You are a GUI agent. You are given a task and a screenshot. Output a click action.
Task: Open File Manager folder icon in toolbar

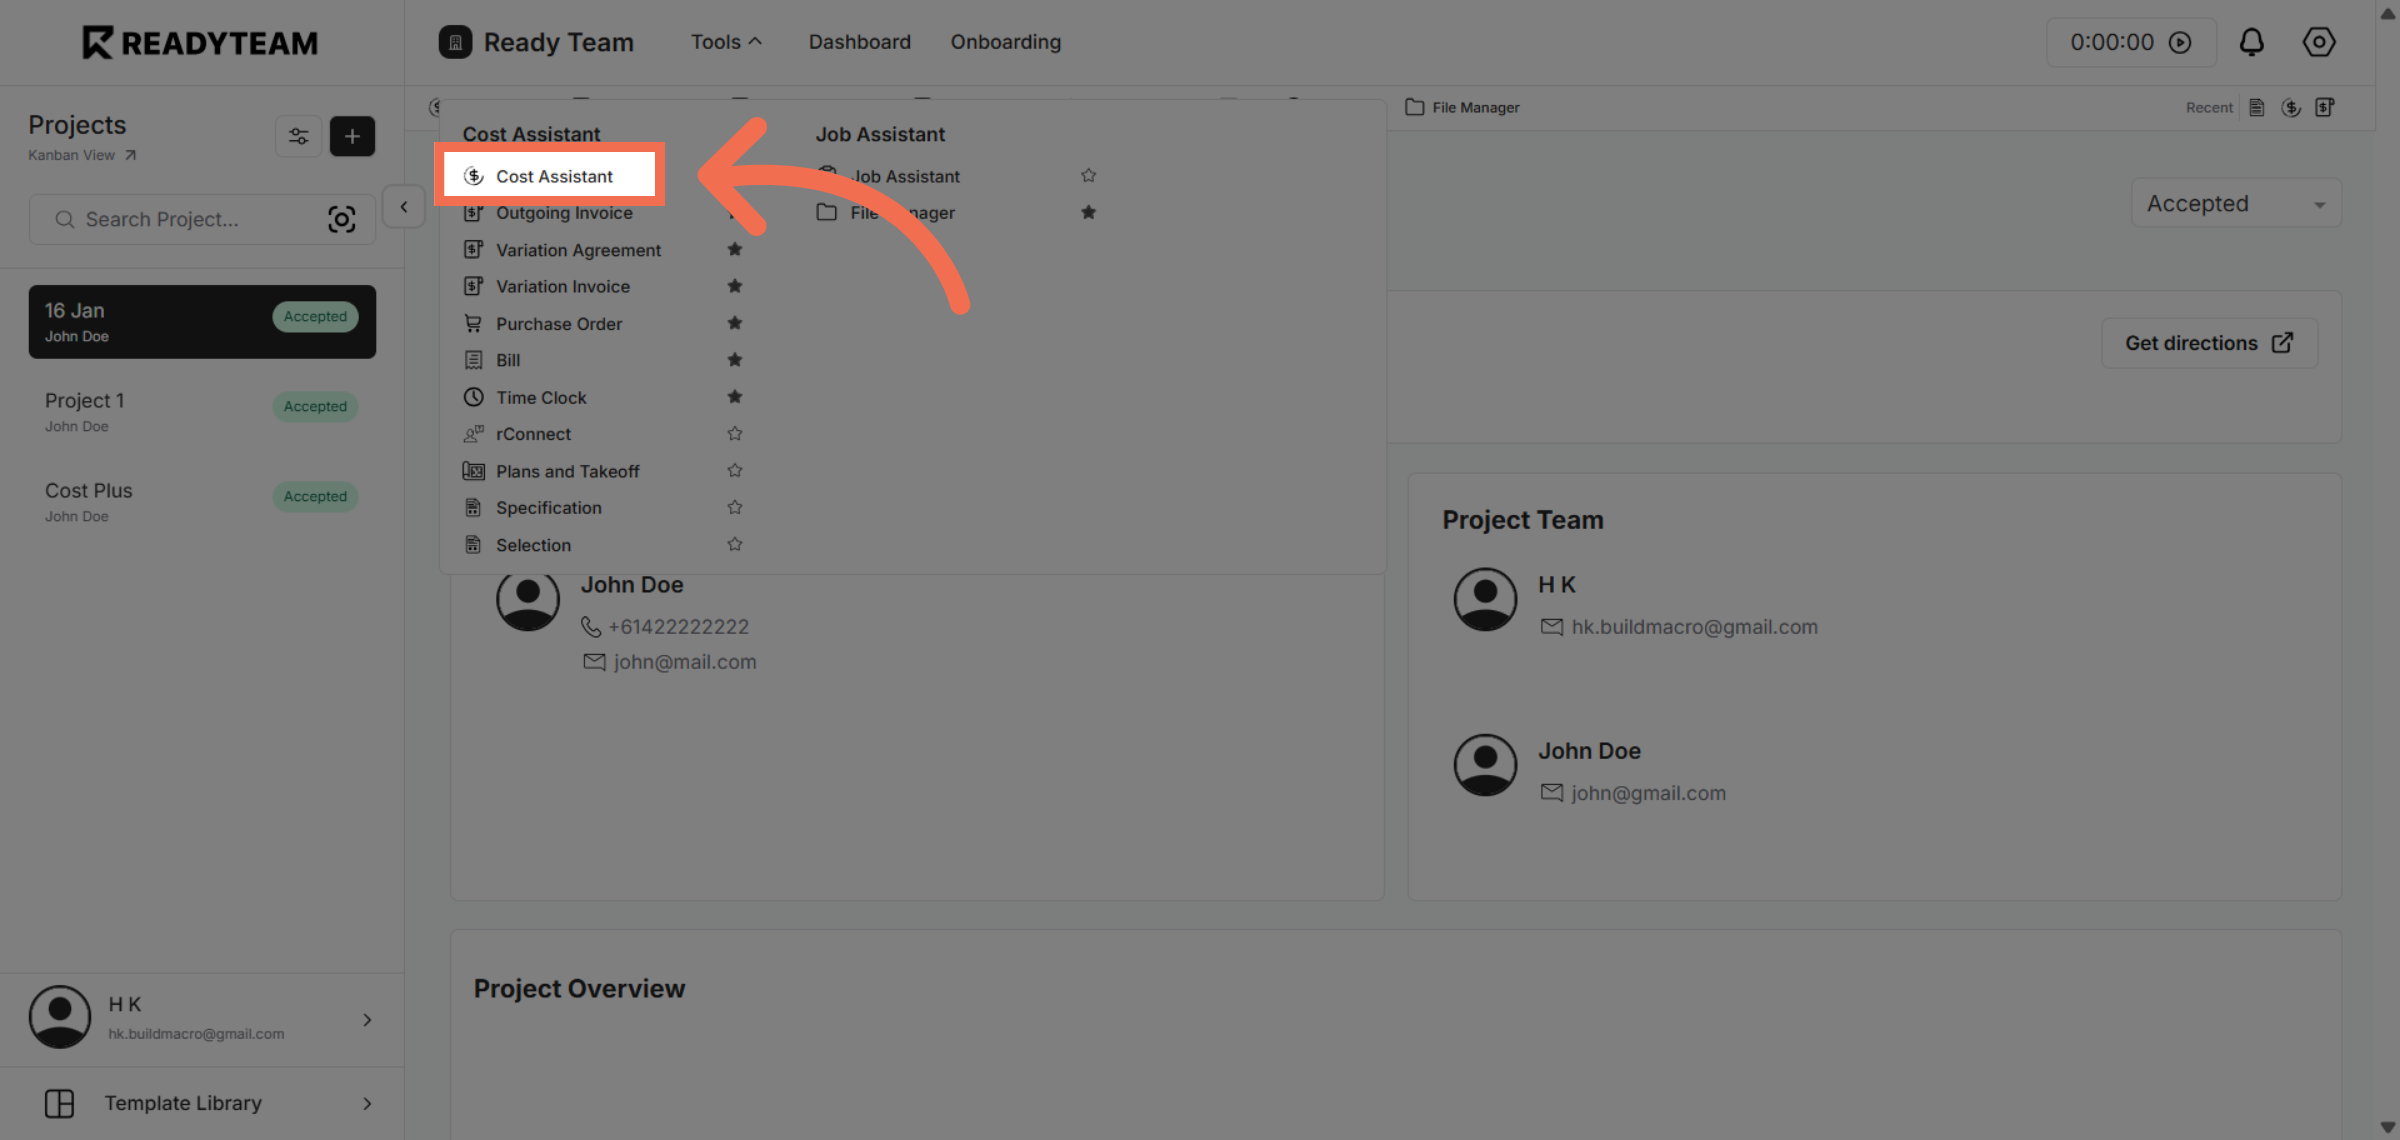coord(1414,107)
